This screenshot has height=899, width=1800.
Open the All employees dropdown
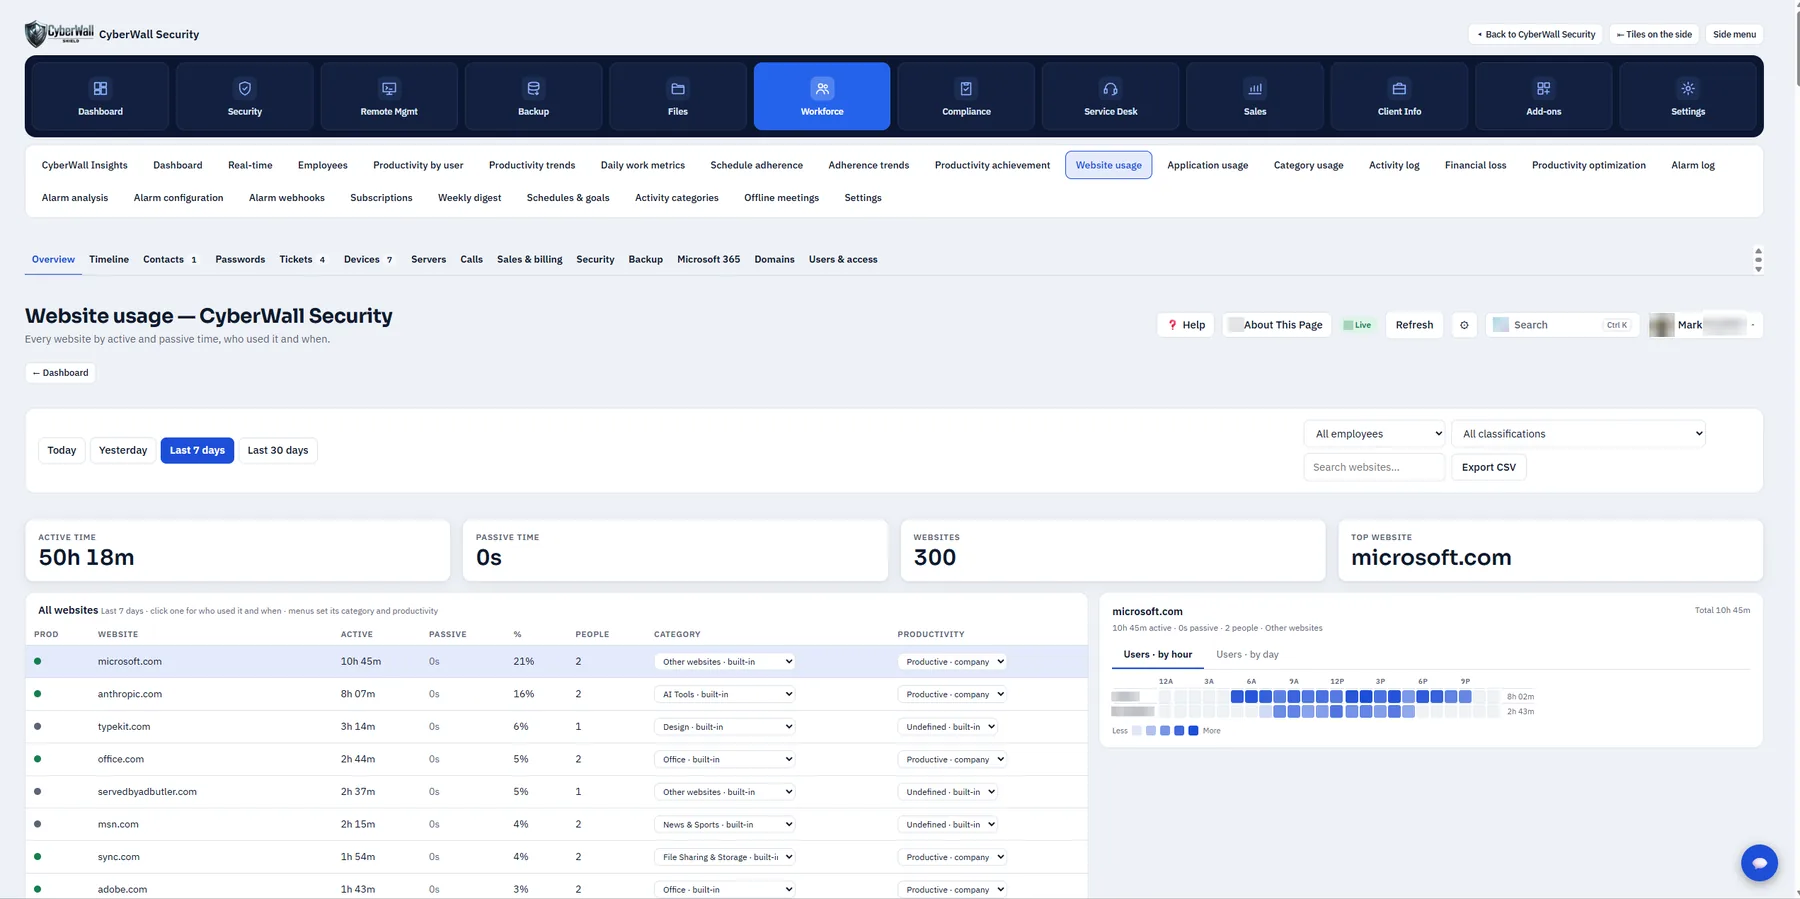pos(1375,434)
